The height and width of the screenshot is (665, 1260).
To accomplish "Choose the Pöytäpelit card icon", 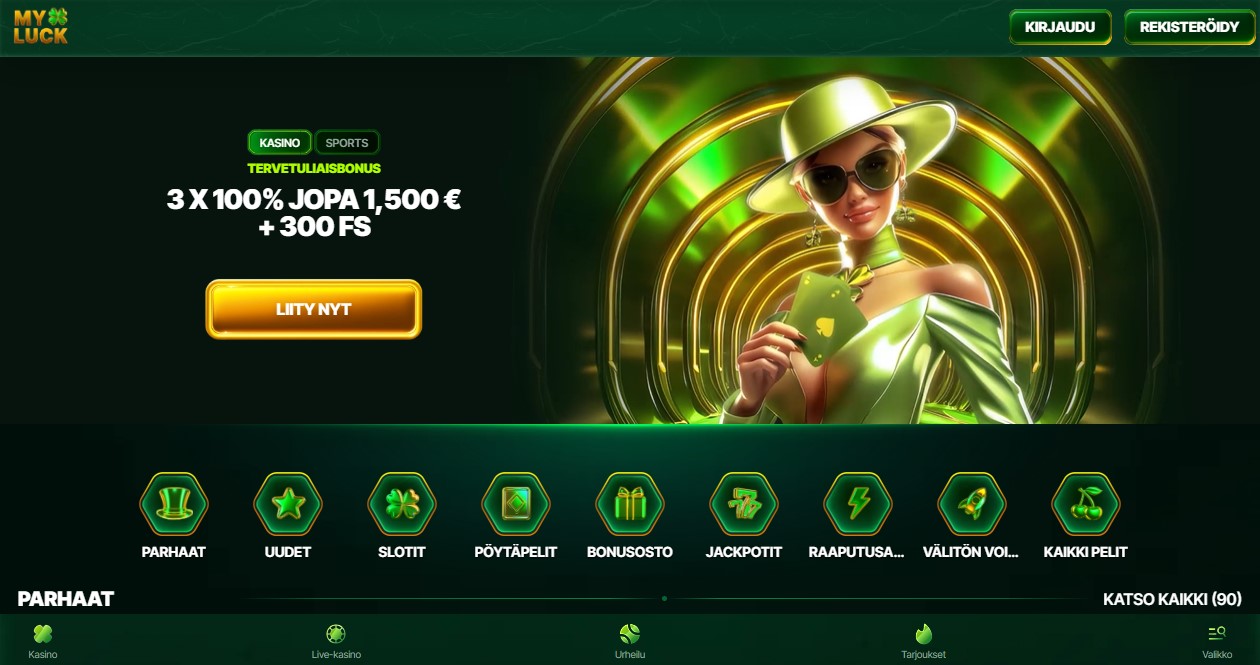I will click(x=516, y=504).
